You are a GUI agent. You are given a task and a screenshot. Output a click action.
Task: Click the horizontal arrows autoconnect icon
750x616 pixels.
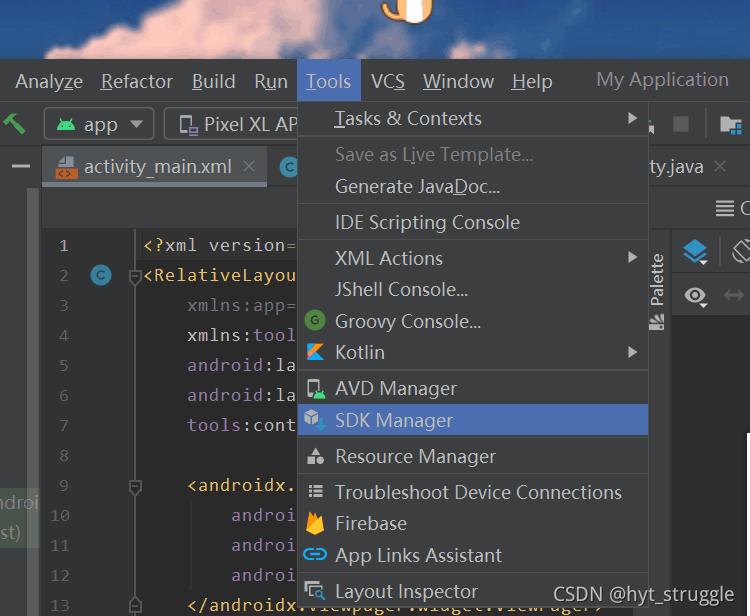[x=734, y=295]
